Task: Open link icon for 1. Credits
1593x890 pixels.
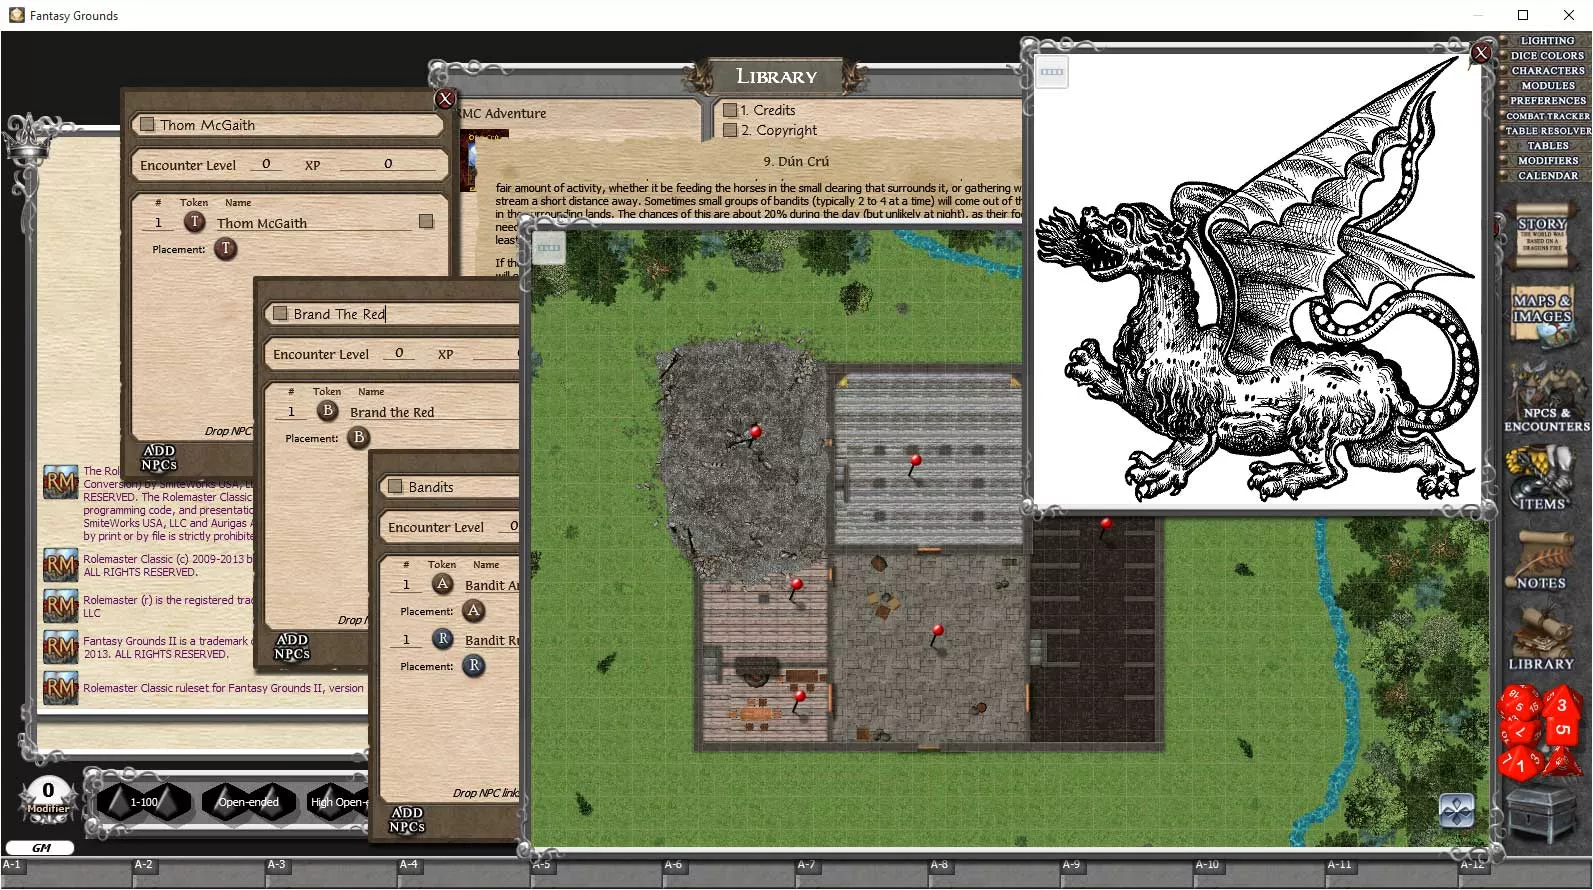Action: coord(730,110)
